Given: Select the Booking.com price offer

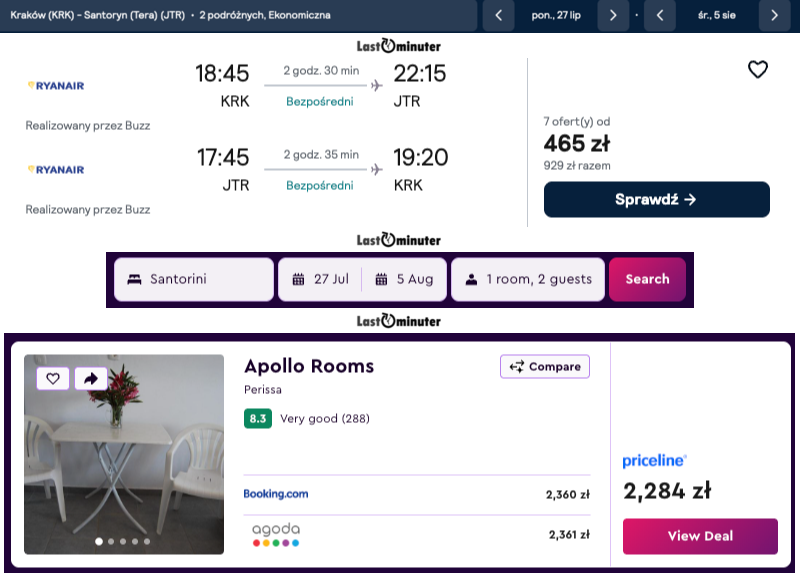Looking at the screenshot, I should [x=417, y=494].
